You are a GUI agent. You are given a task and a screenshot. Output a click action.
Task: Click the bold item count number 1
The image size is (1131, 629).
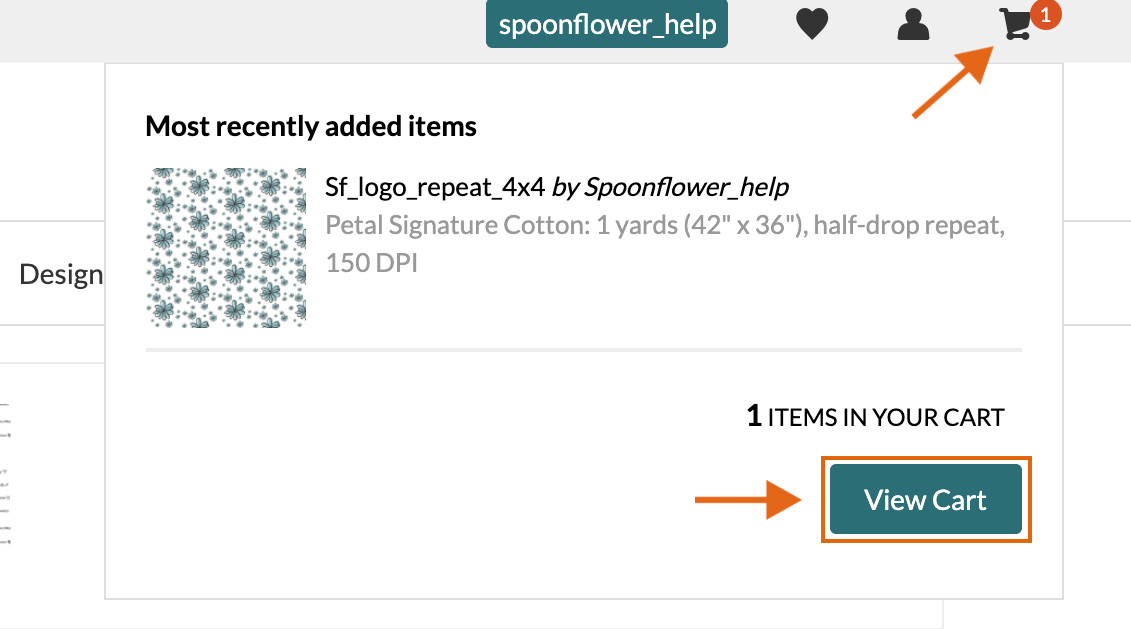click(x=754, y=416)
